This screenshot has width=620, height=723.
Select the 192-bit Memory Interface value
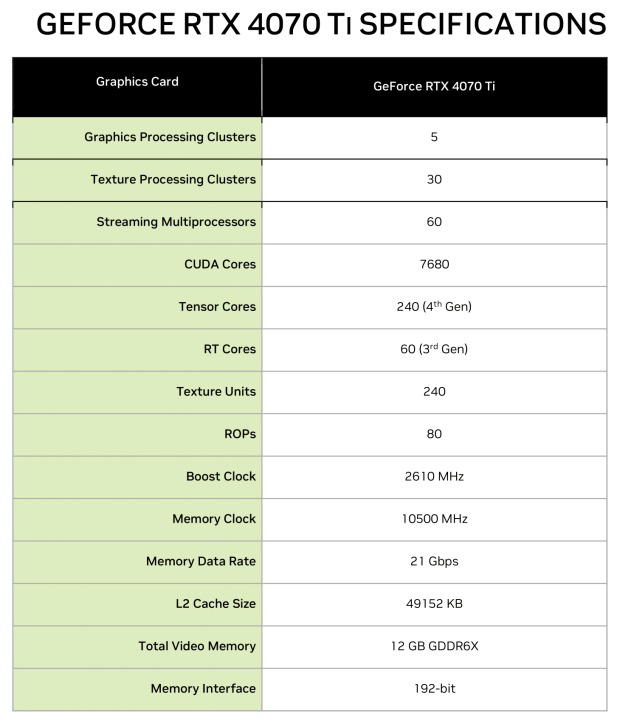point(435,688)
